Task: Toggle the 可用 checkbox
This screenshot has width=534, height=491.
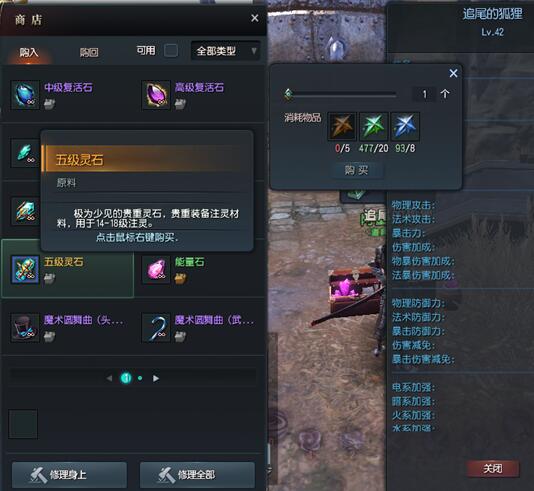Action: coord(171,51)
